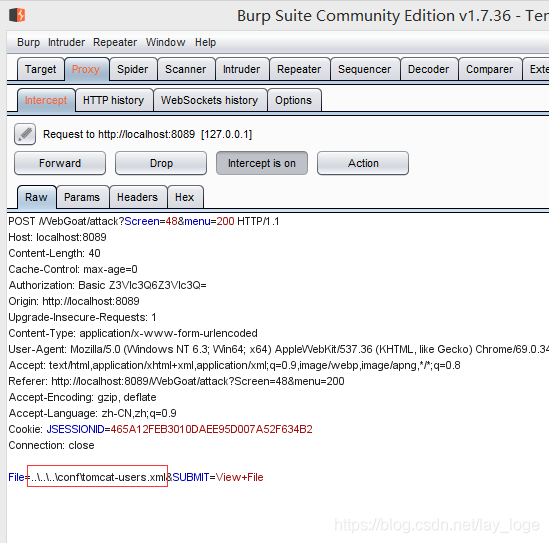Image resolution: width=549 pixels, height=543 pixels.
Task: Click the JSESSIONID cookie value
Action: 211,429
